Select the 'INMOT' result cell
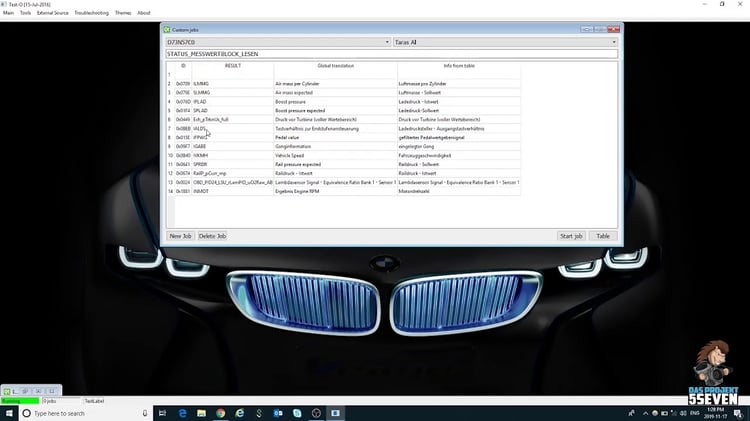This screenshot has height=421, width=750. [x=232, y=191]
